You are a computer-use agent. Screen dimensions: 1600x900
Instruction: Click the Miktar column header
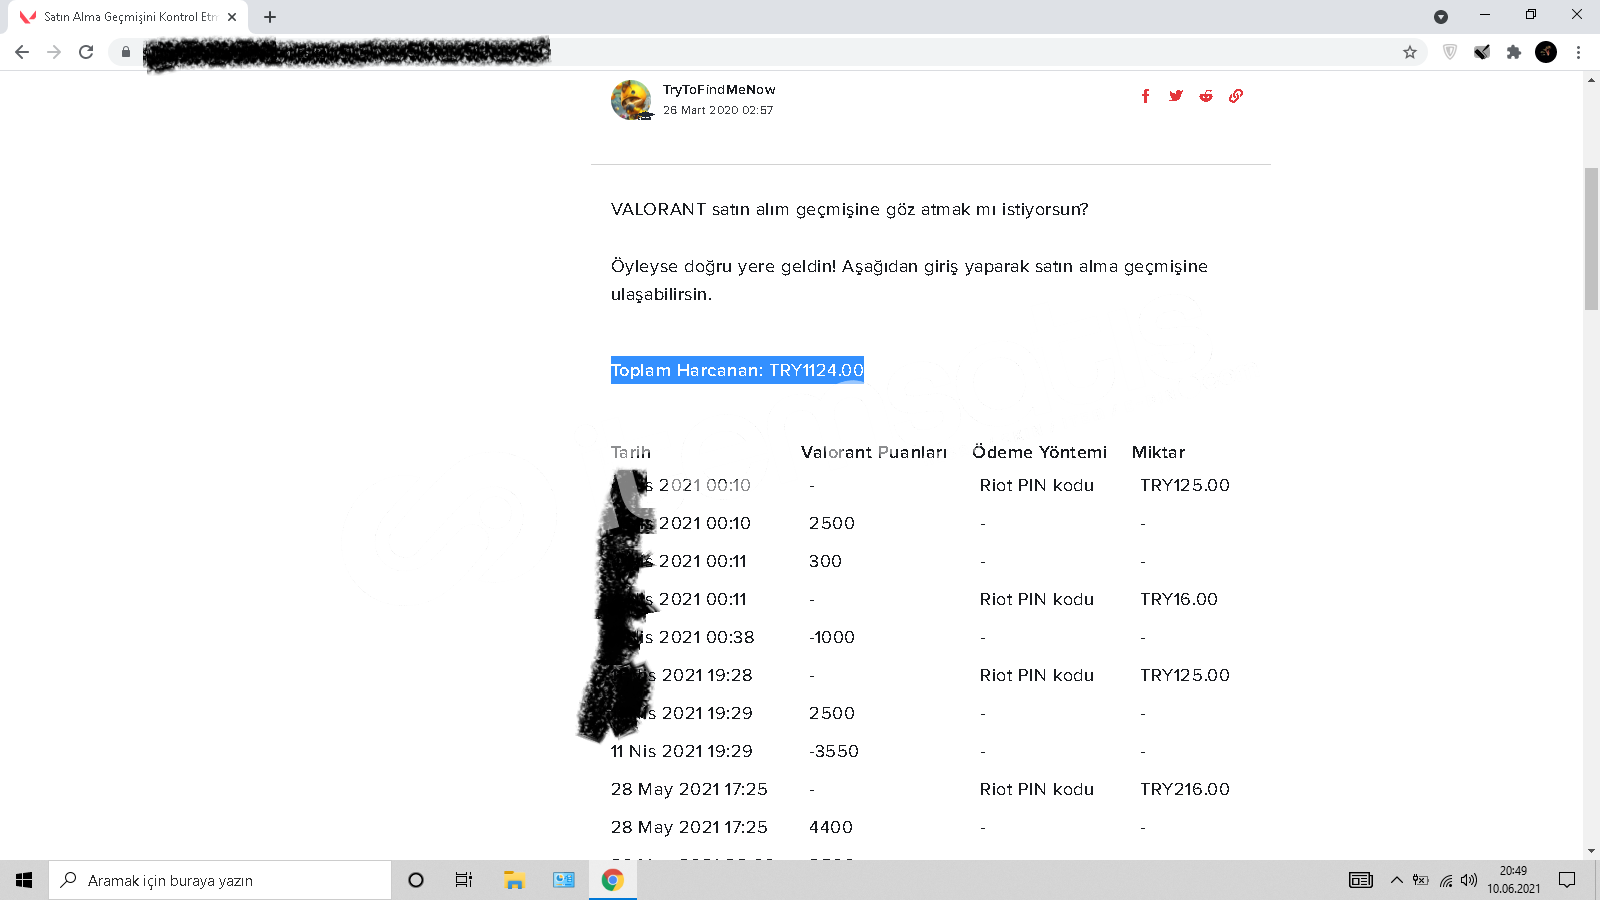pyautogui.click(x=1158, y=452)
